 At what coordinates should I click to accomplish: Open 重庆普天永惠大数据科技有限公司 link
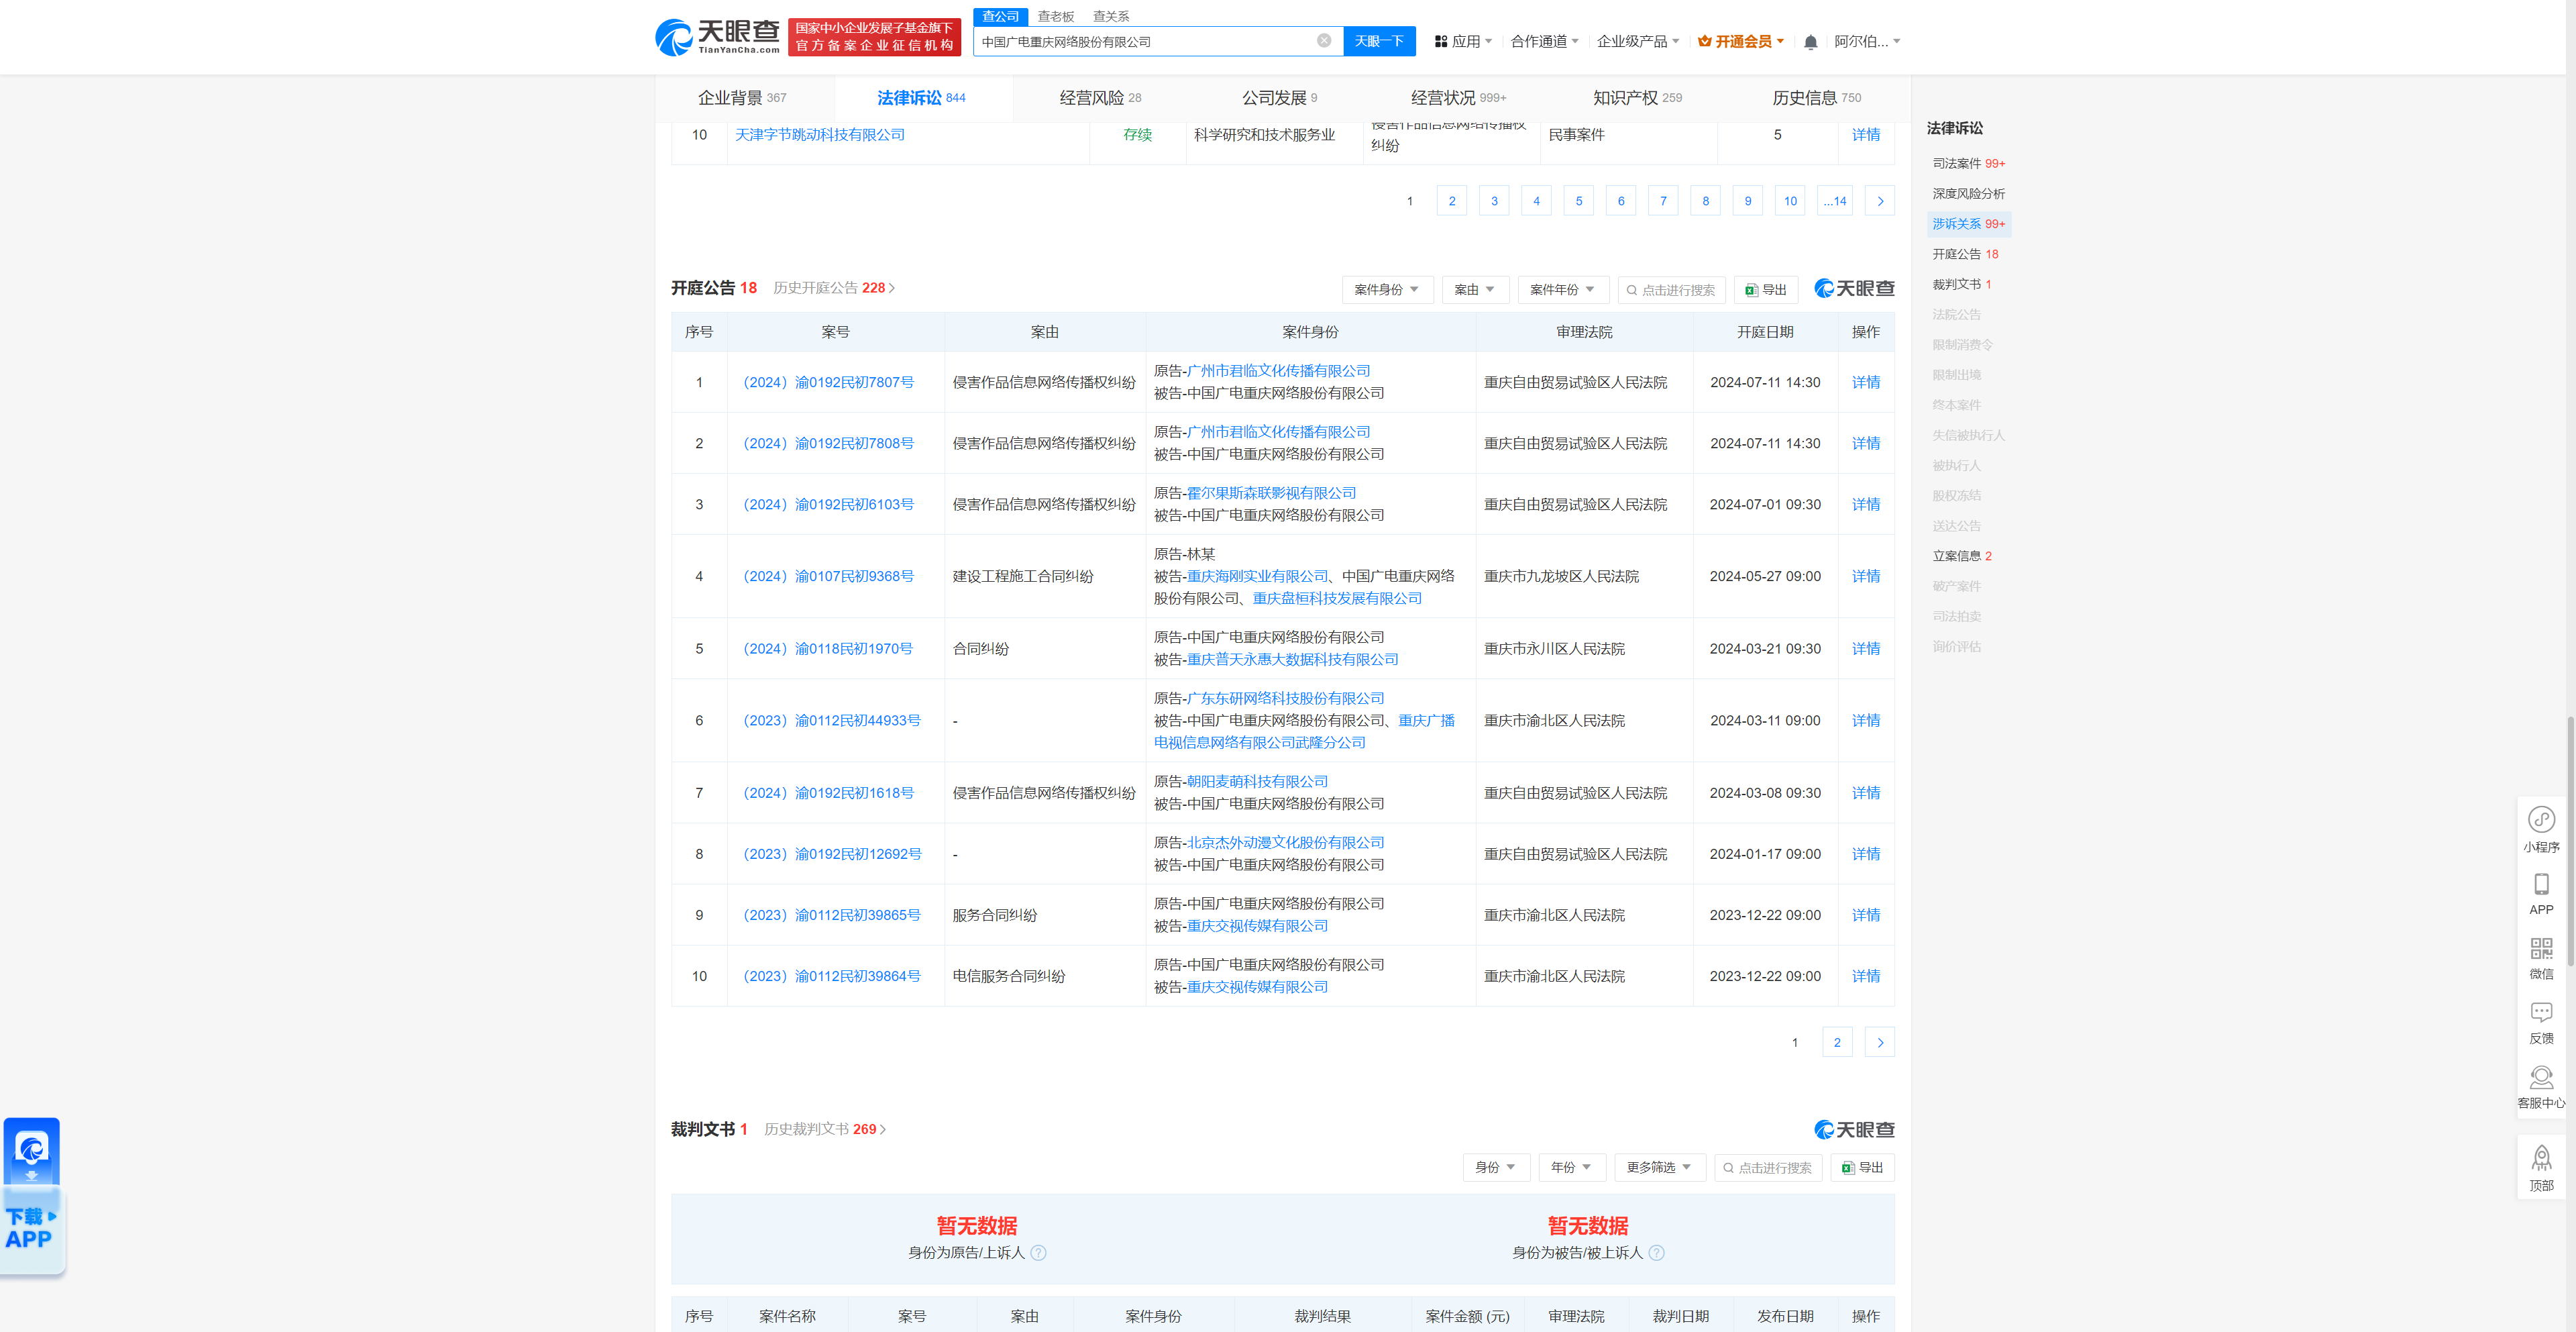tap(1292, 659)
